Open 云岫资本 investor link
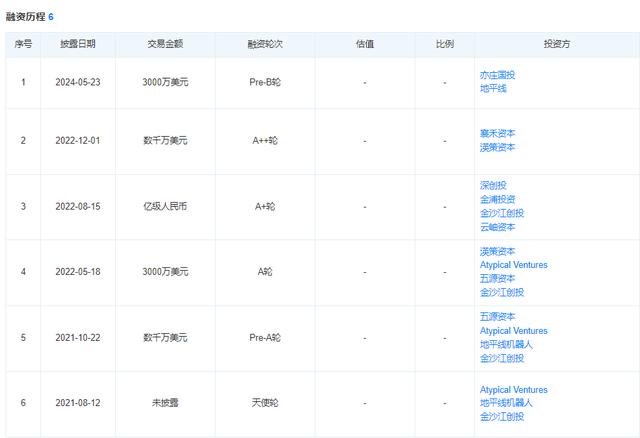Screen dimensions: 640x438 coord(497,227)
